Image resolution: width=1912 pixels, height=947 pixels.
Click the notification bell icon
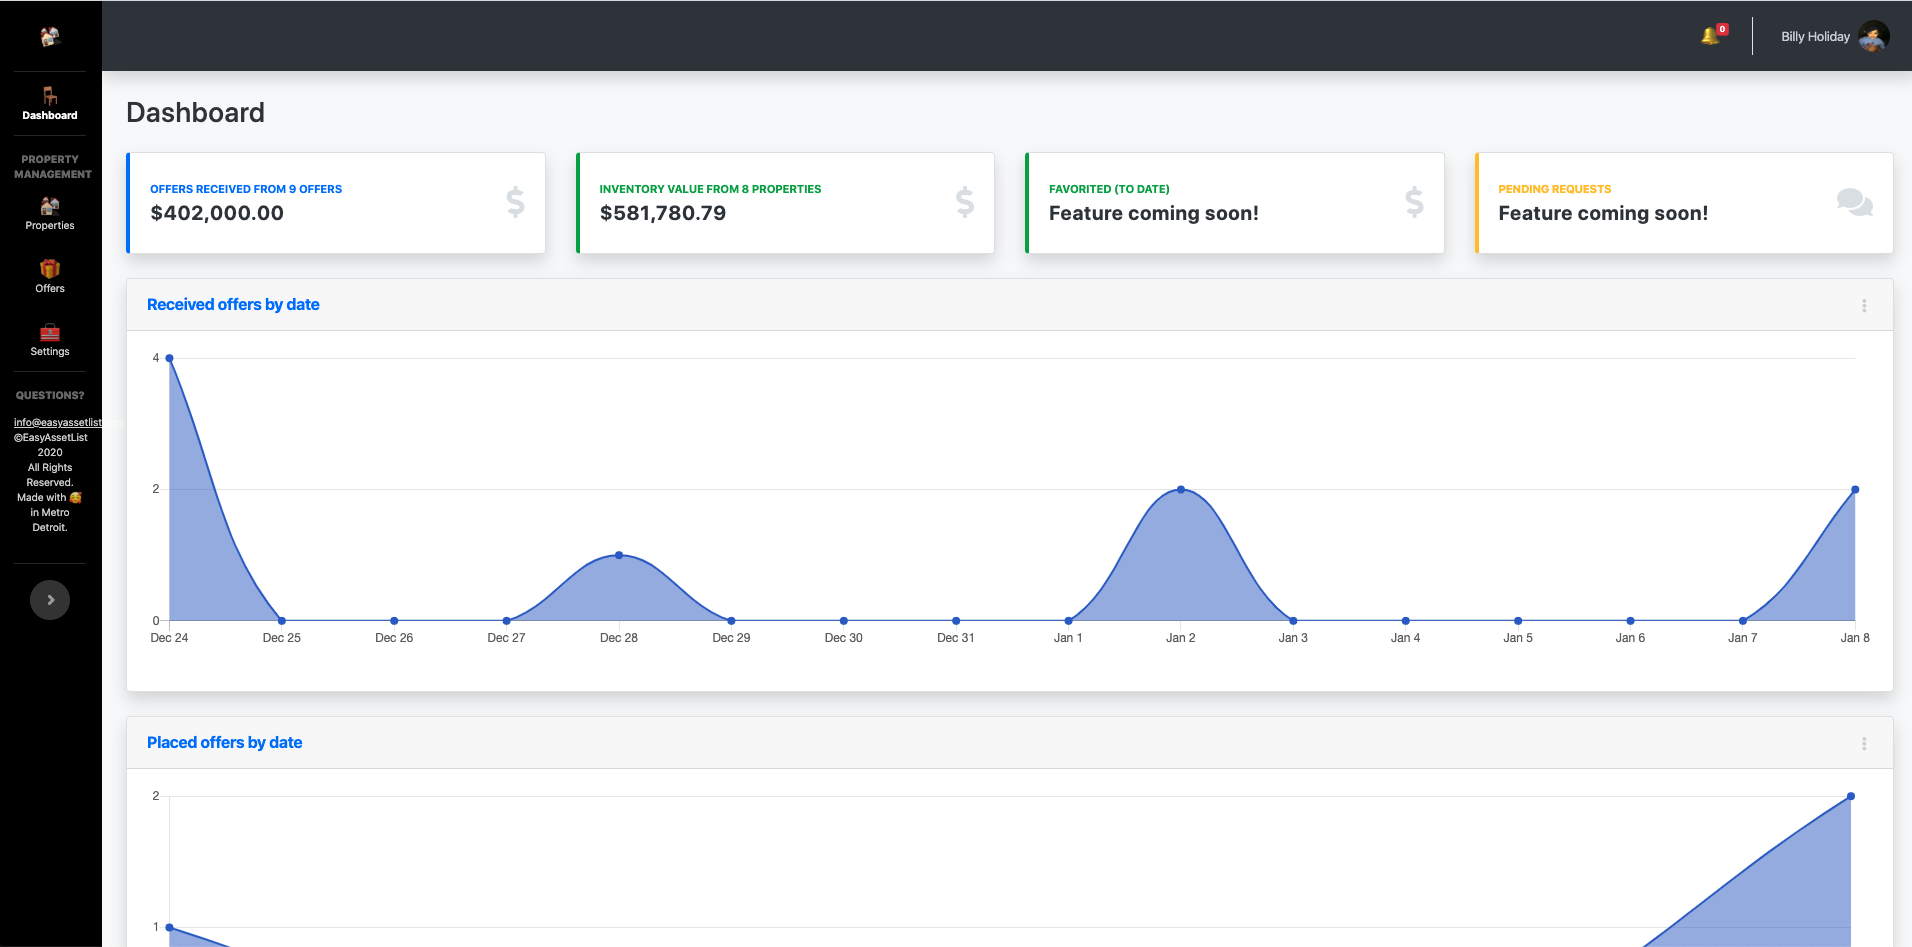point(1710,36)
